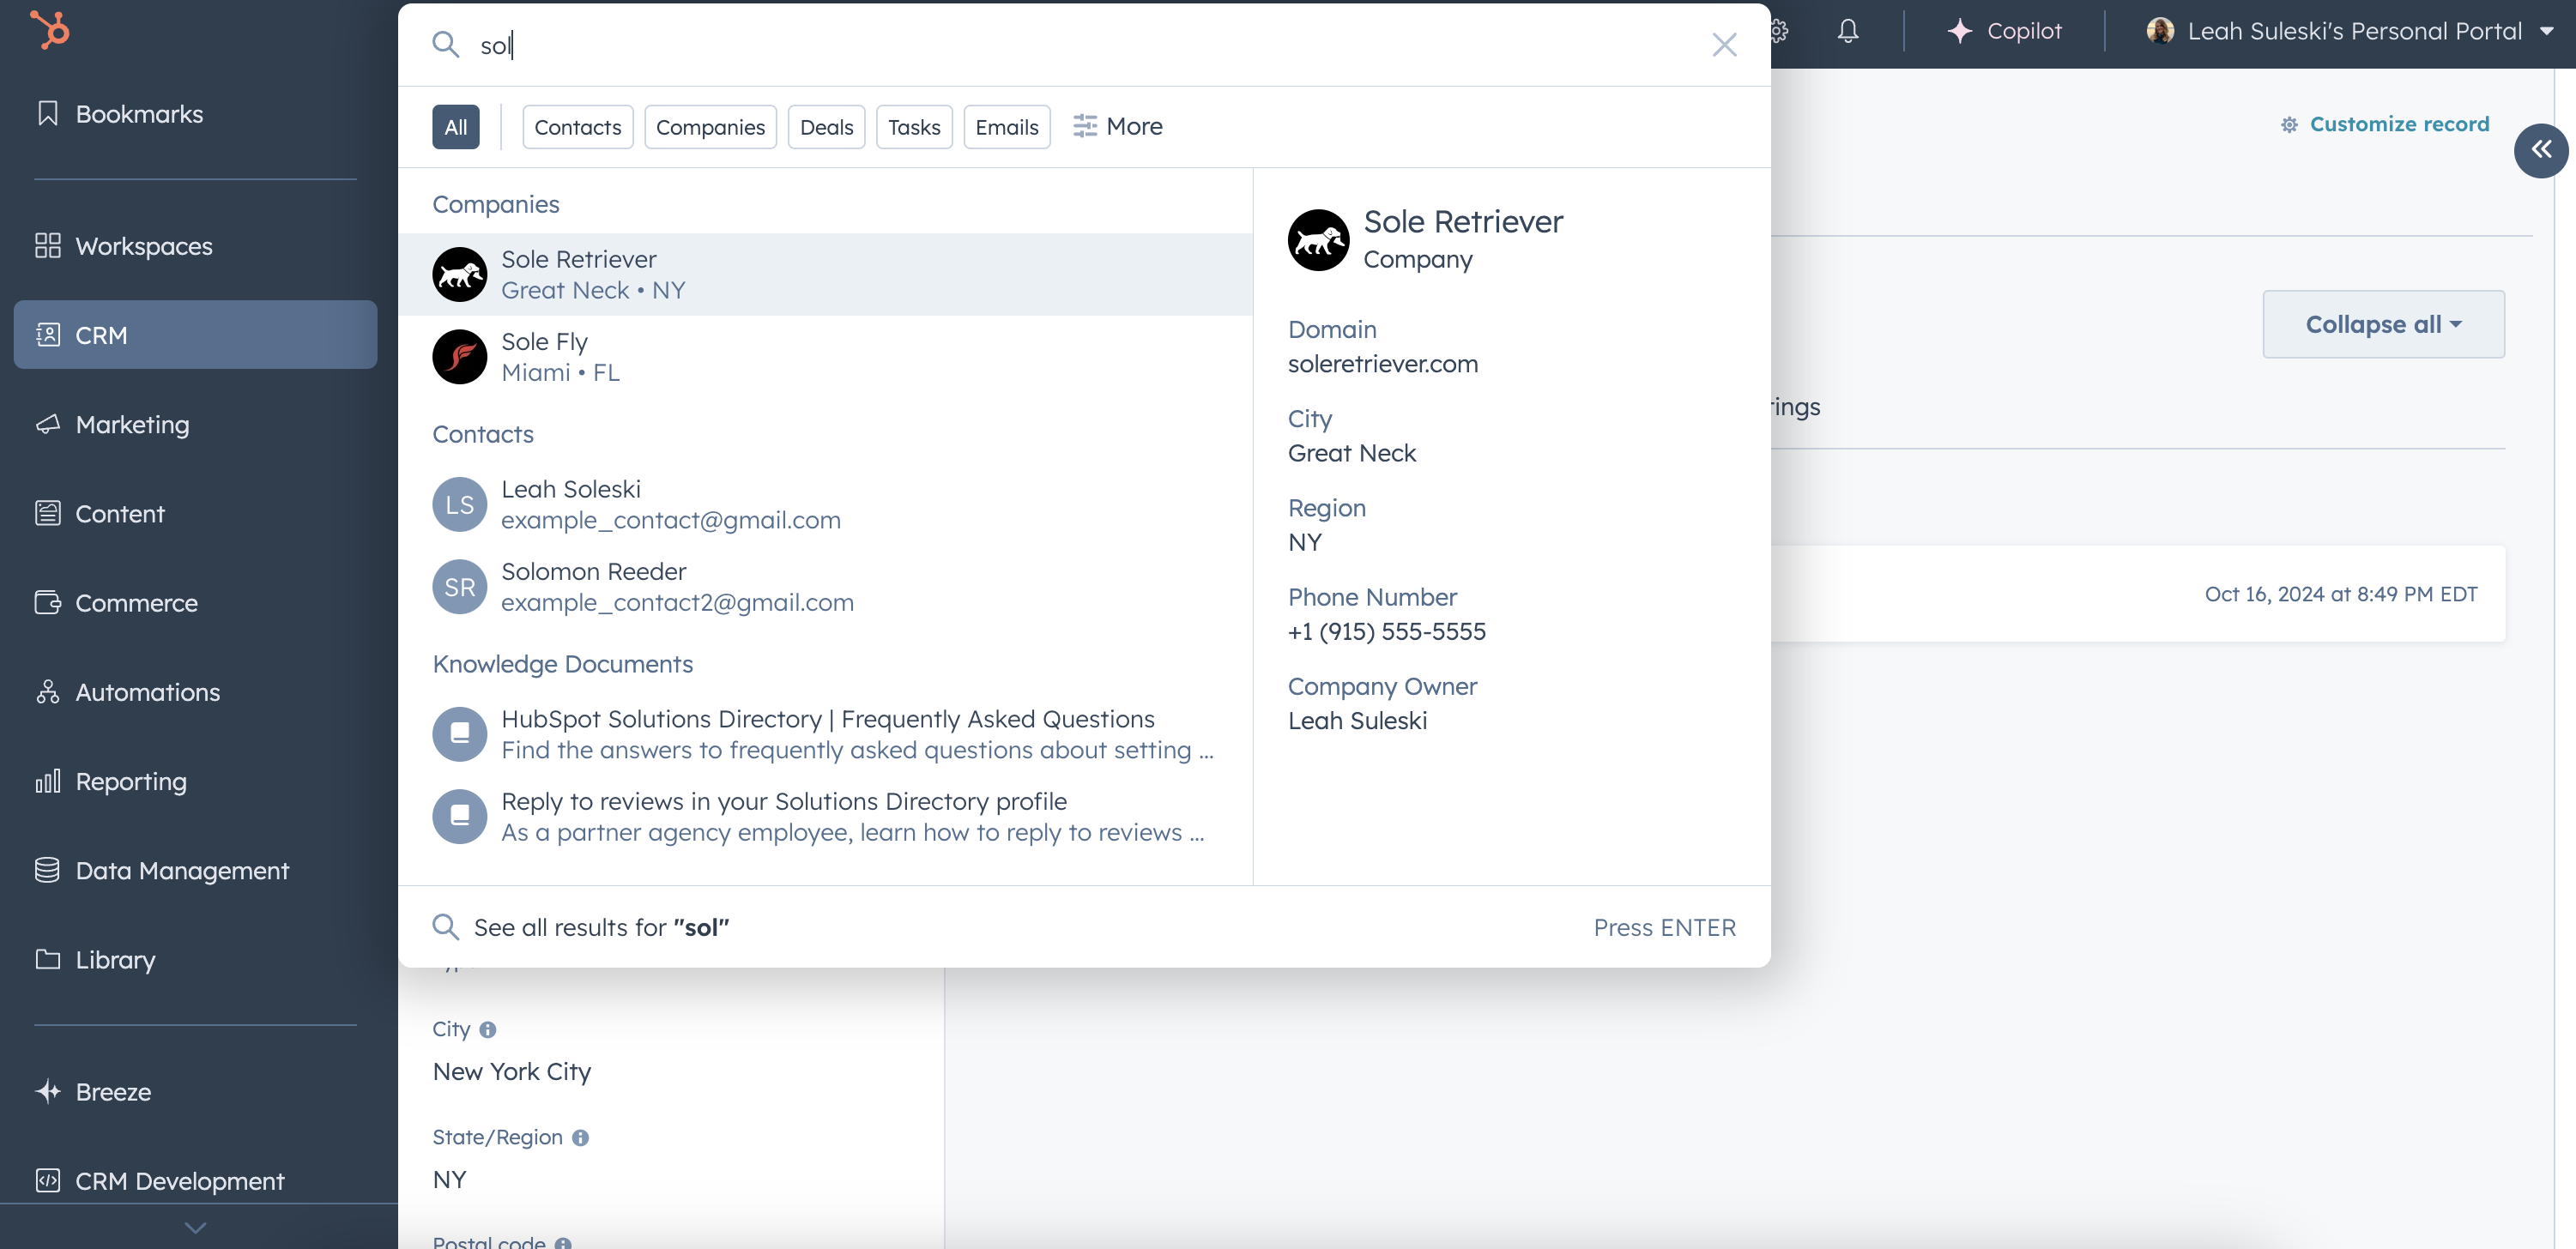The height and width of the screenshot is (1249, 2576).
Task: Open the Solomon Reeder contact result
Action: pos(825,587)
